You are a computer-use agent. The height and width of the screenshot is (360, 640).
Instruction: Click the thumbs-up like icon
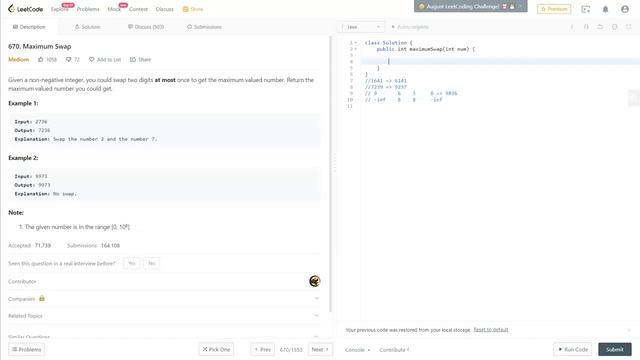(40, 60)
